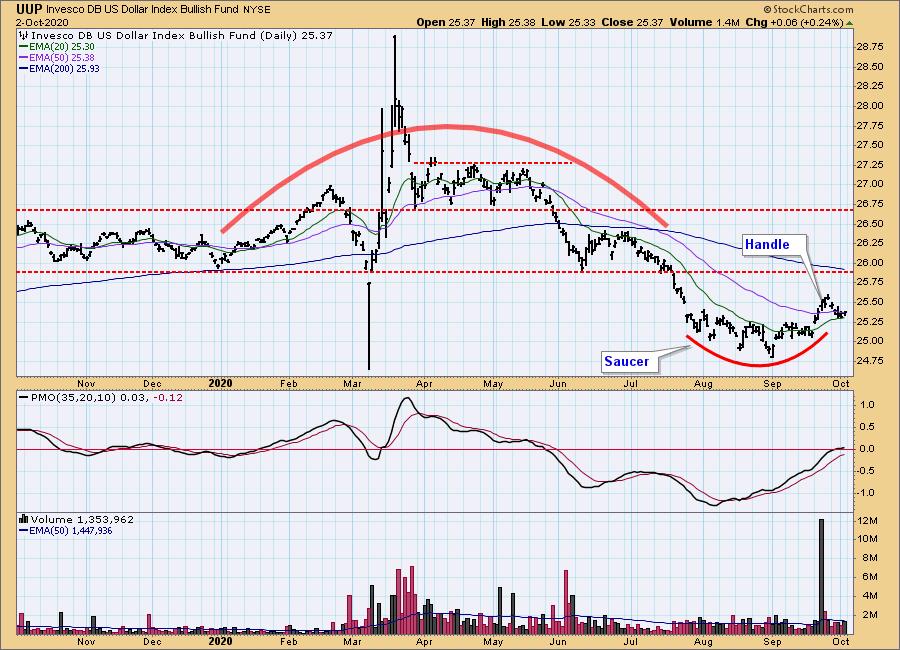Image resolution: width=900 pixels, height=650 pixels.
Task: Open the StockCharts.com copyright link
Action: (x=808, y=9)
